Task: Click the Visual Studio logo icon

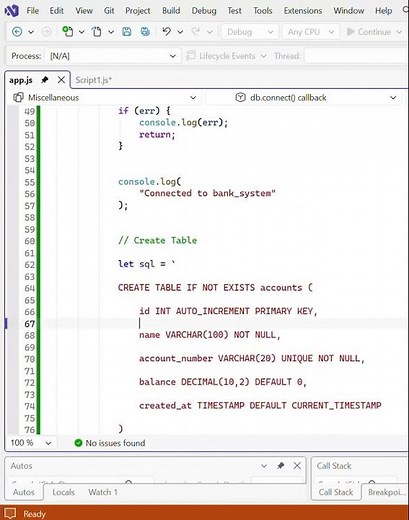Action: pyautogui.click(x=11, y=10)
